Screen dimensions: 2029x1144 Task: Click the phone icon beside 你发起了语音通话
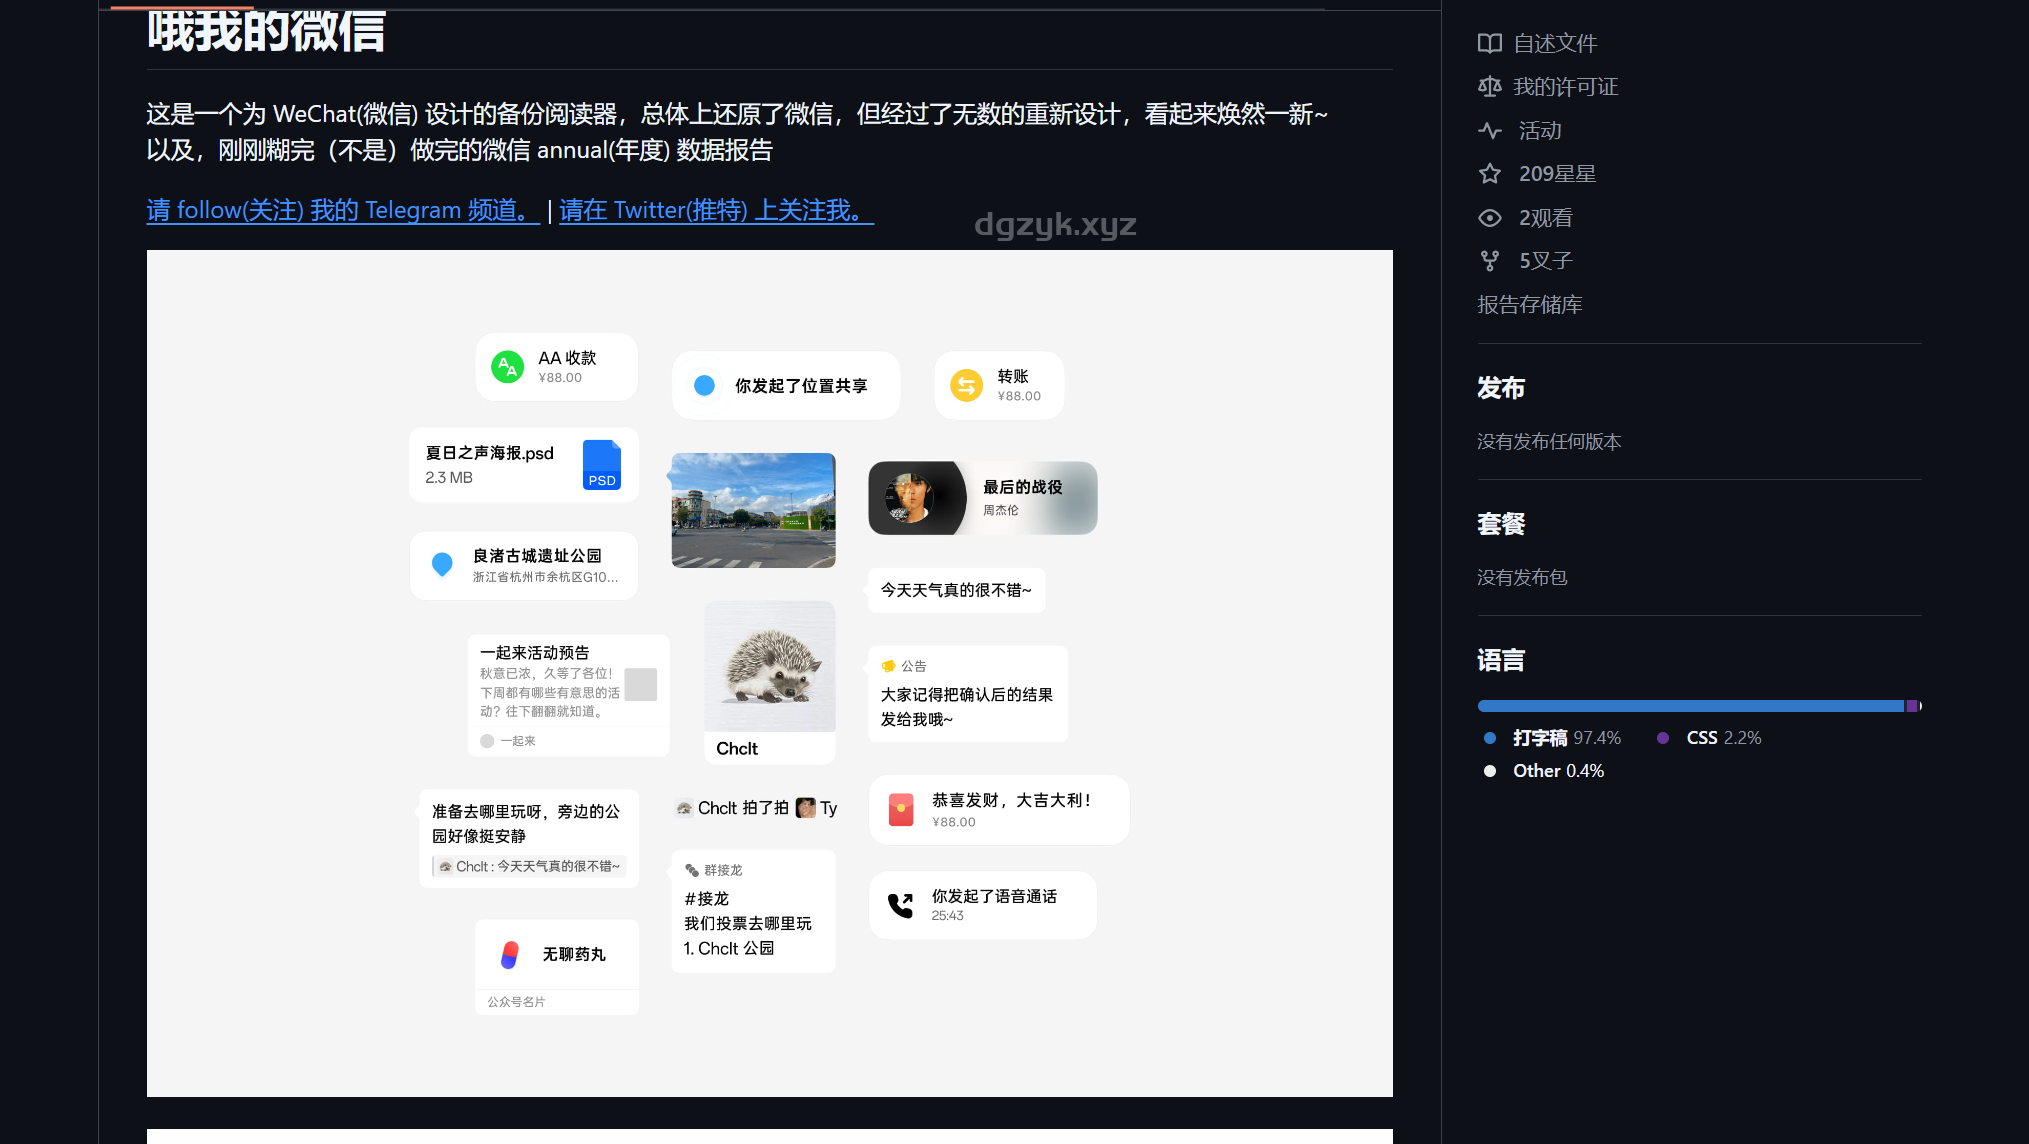[x=901, y=905]
